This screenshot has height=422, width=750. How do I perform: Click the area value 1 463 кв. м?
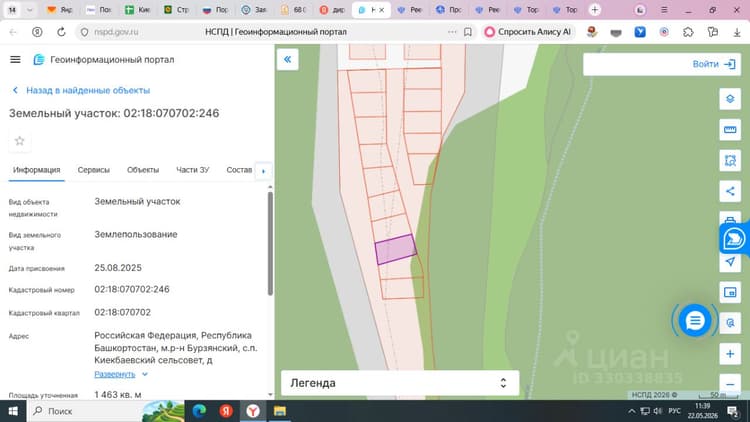[x=118, y=395]
